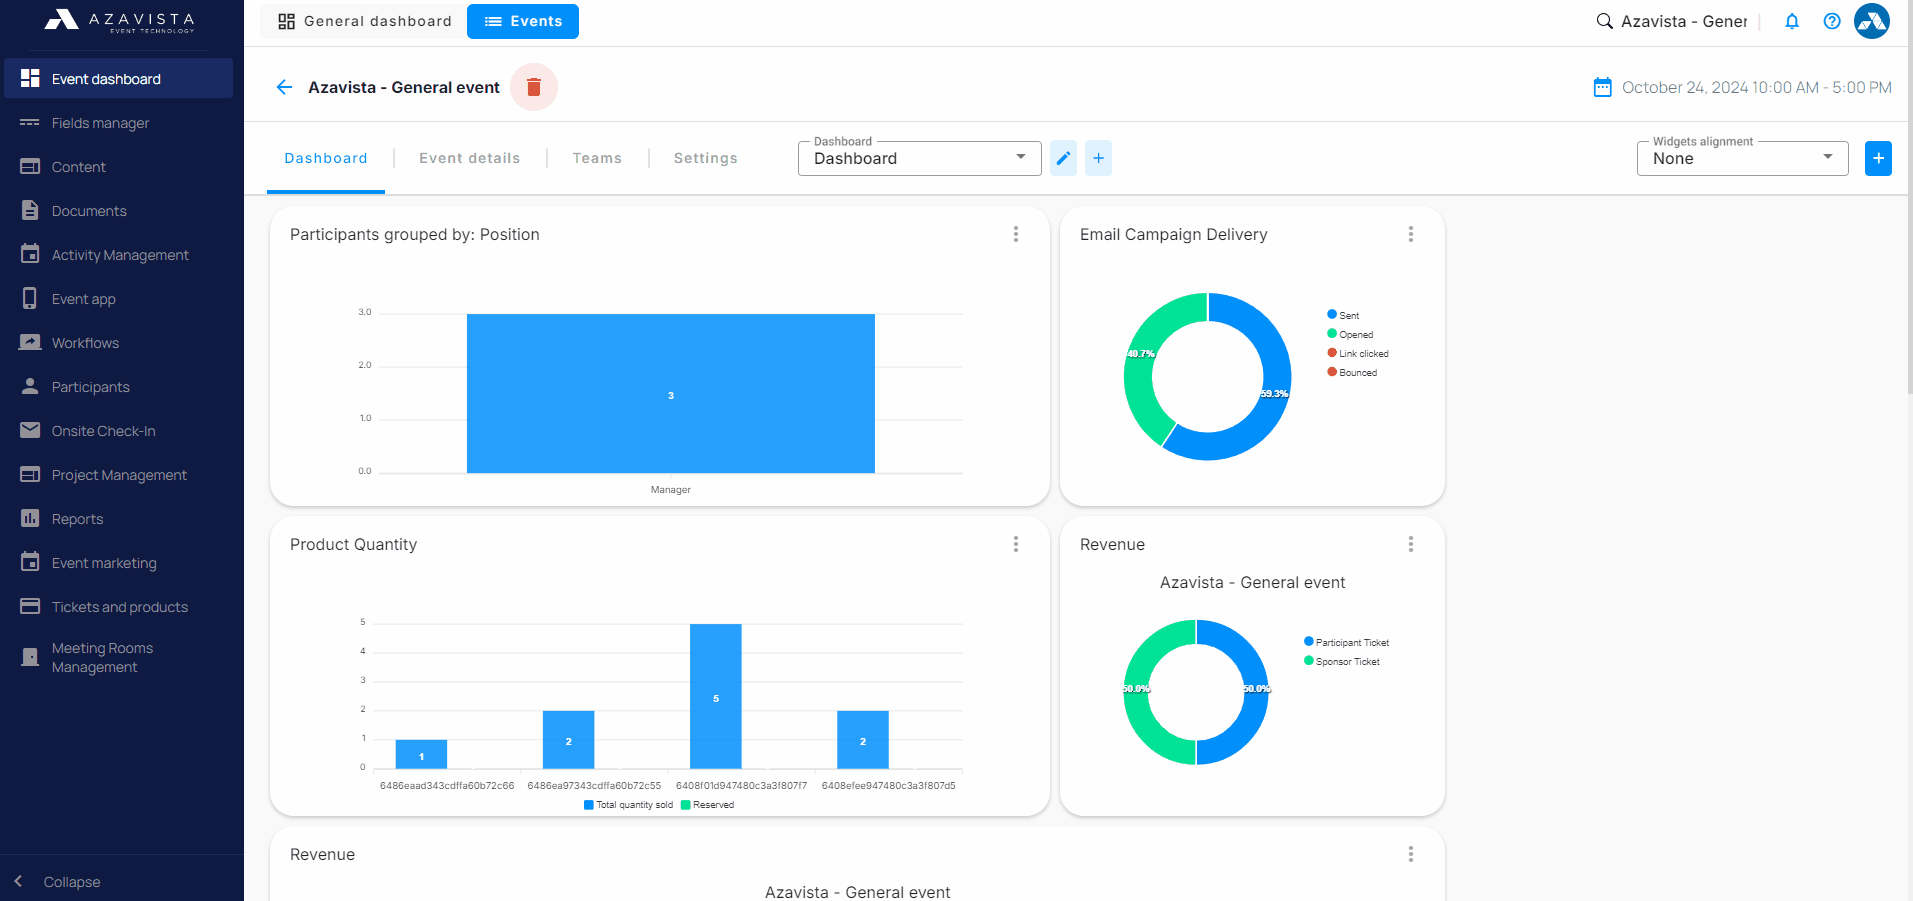Click the Content sidebar icon
Screen dimensions: 1913x901
30,167
